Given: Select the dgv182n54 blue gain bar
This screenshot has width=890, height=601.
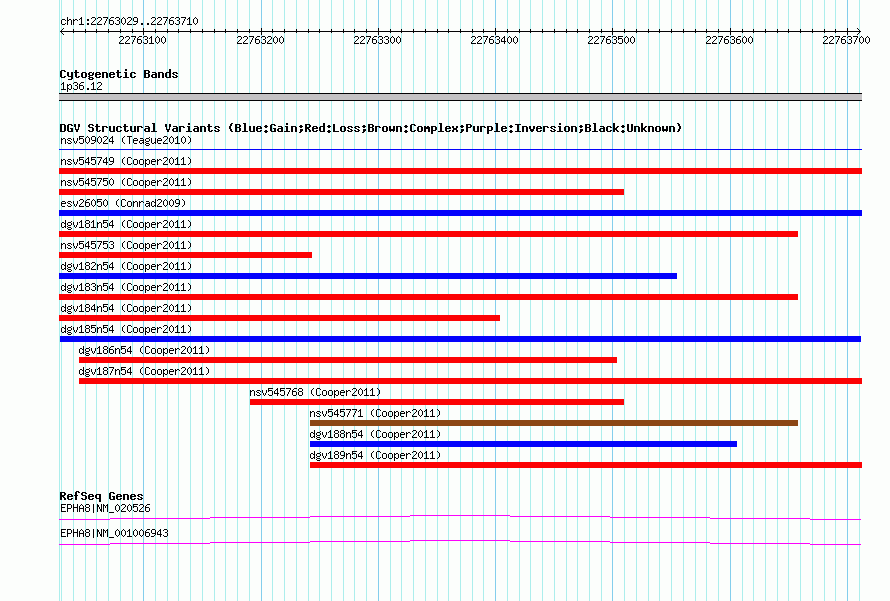Looking at the screenshot, I should (x=368, y=276).
